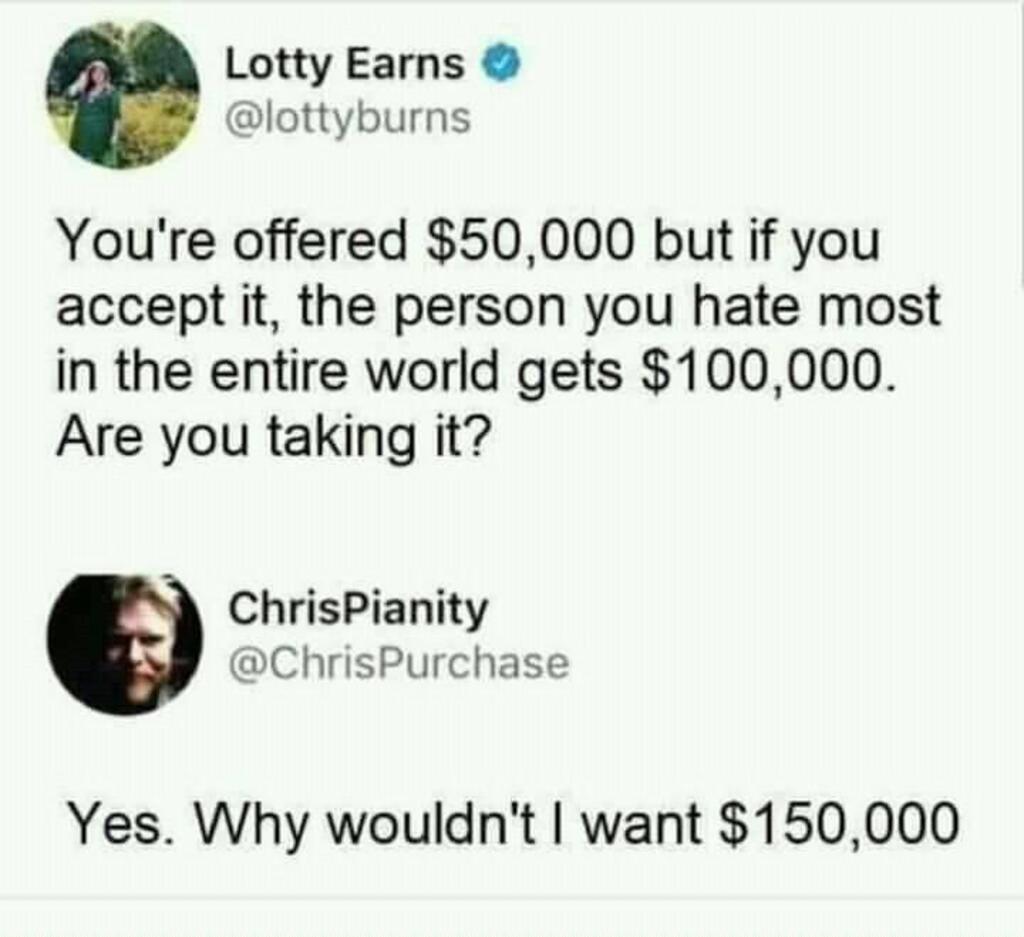Open ChrisPianity's round profile picture
Image resolution: width=1024 pixels, height=937 pixels.
point(125,644)
